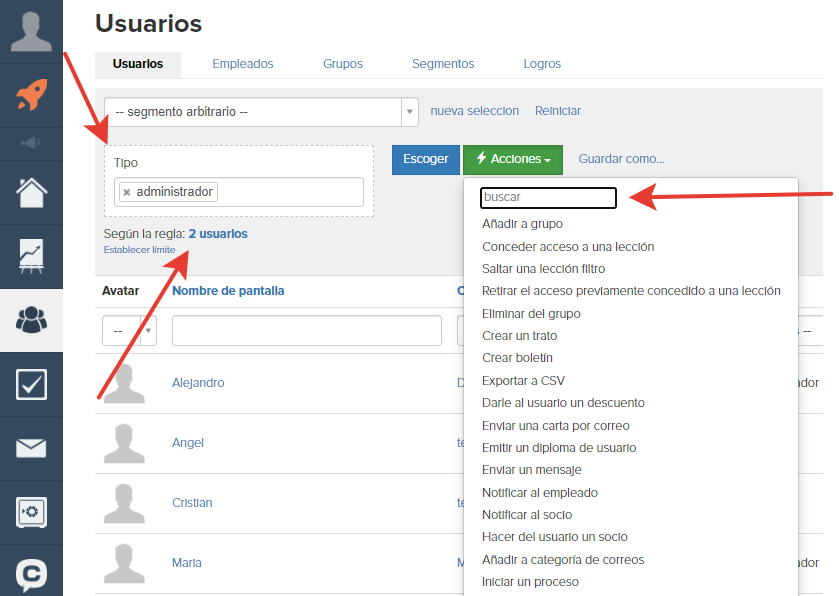The image size is (839, 596).
Task: Click the megaphone sidebar icon
Action: 31,143
